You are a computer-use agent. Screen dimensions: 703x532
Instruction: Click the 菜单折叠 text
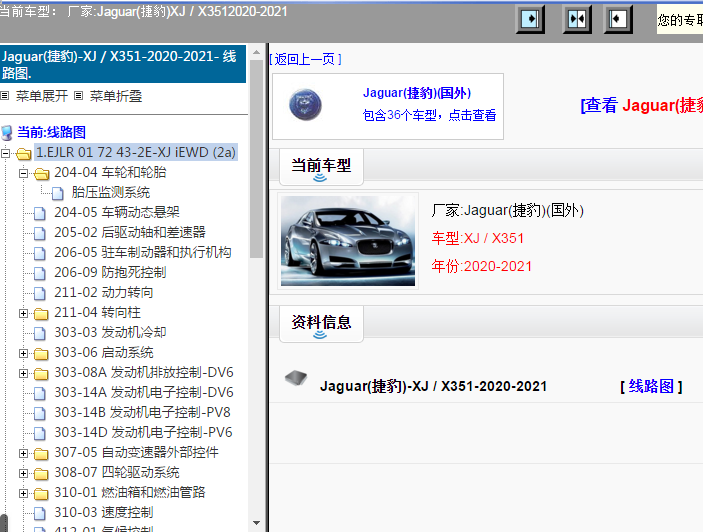point(116,96)
